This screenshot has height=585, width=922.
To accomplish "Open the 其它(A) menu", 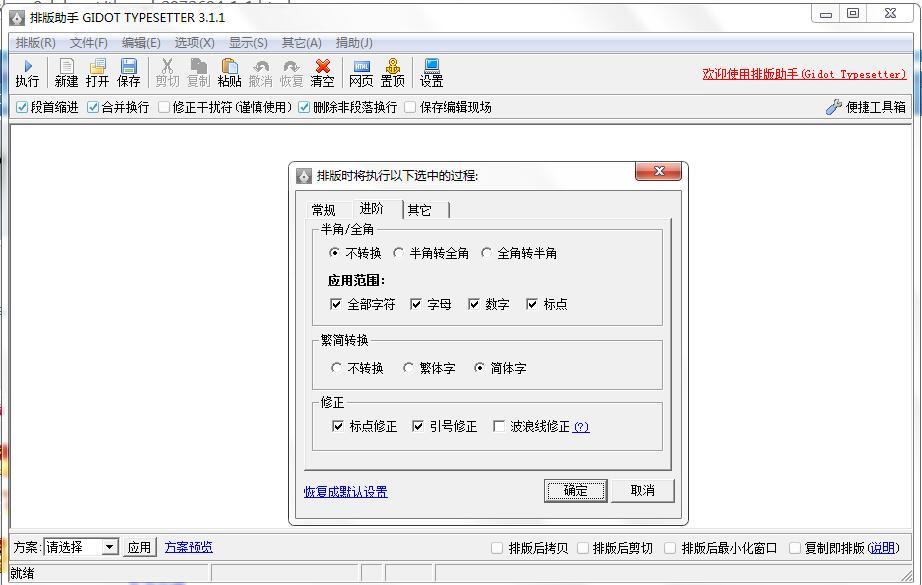I will (x=302, y=43).
